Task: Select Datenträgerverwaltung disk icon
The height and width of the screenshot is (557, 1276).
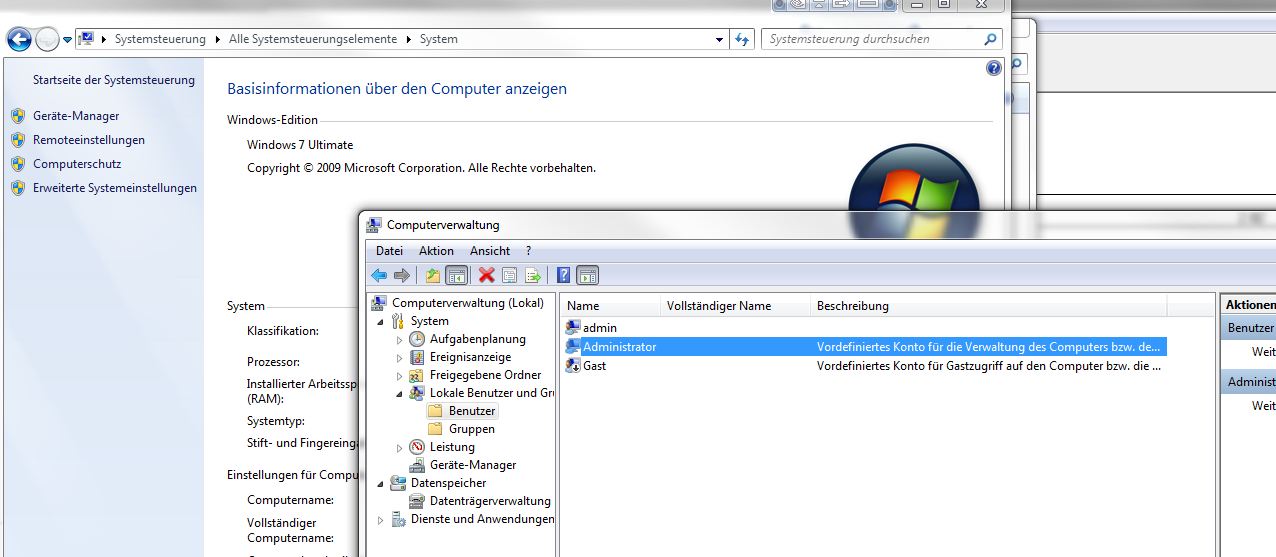Action: pos(417,501)
